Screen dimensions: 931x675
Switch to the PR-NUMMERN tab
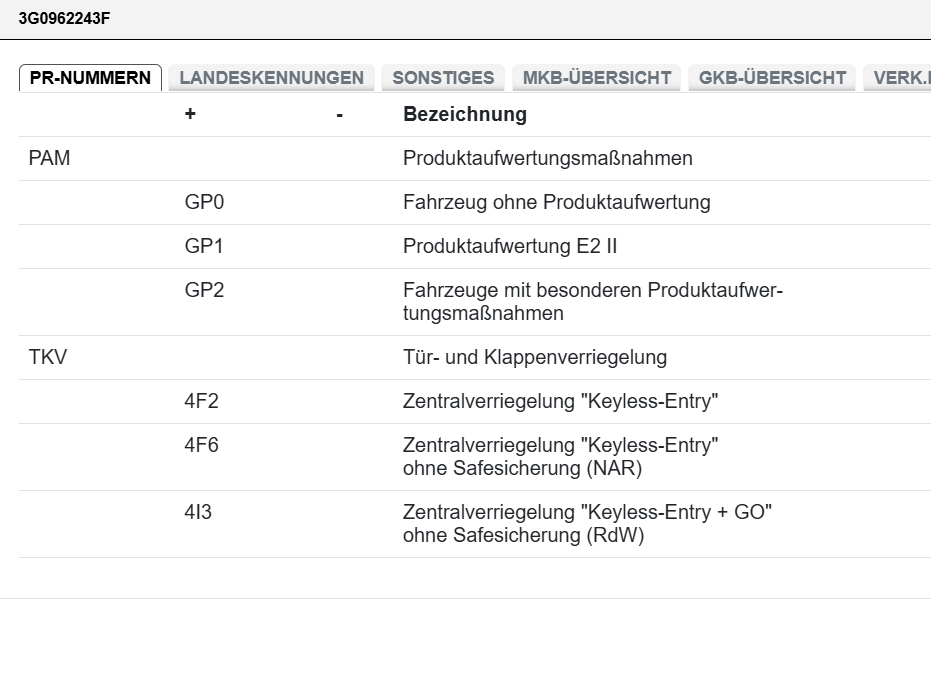(x=90, y=78)
